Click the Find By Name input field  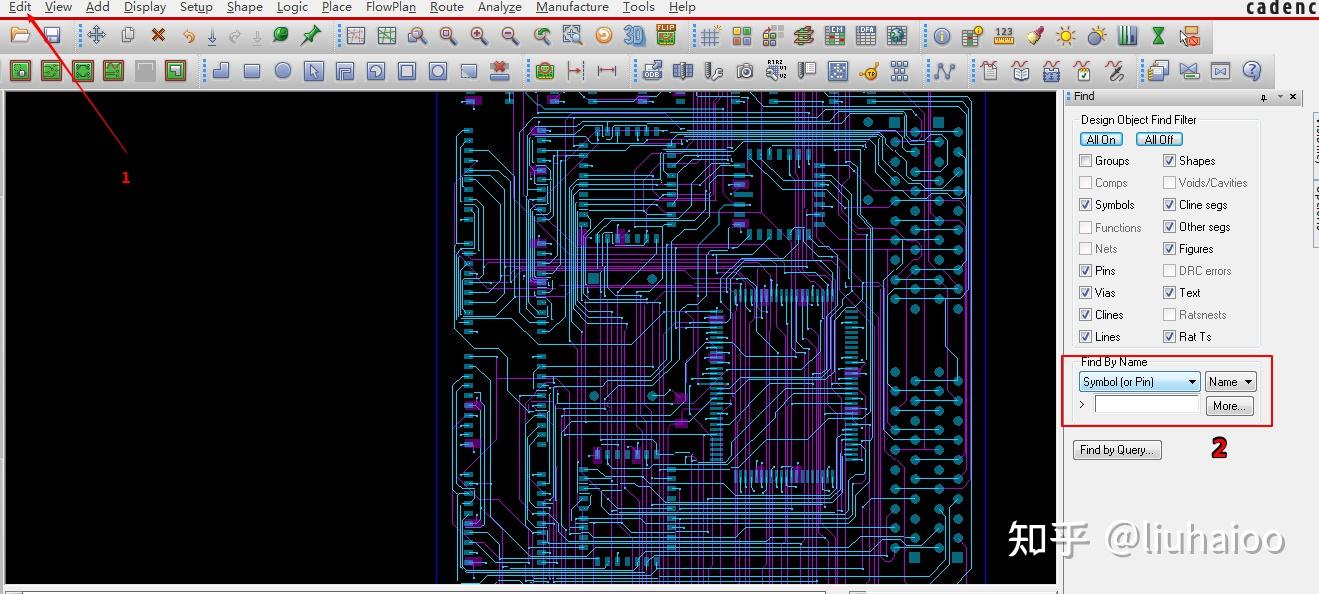pos(1146,403)
